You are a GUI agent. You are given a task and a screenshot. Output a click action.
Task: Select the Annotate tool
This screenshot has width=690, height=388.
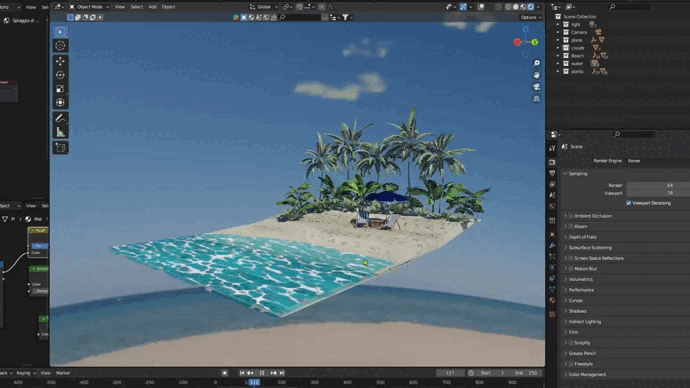pos(60,118)
